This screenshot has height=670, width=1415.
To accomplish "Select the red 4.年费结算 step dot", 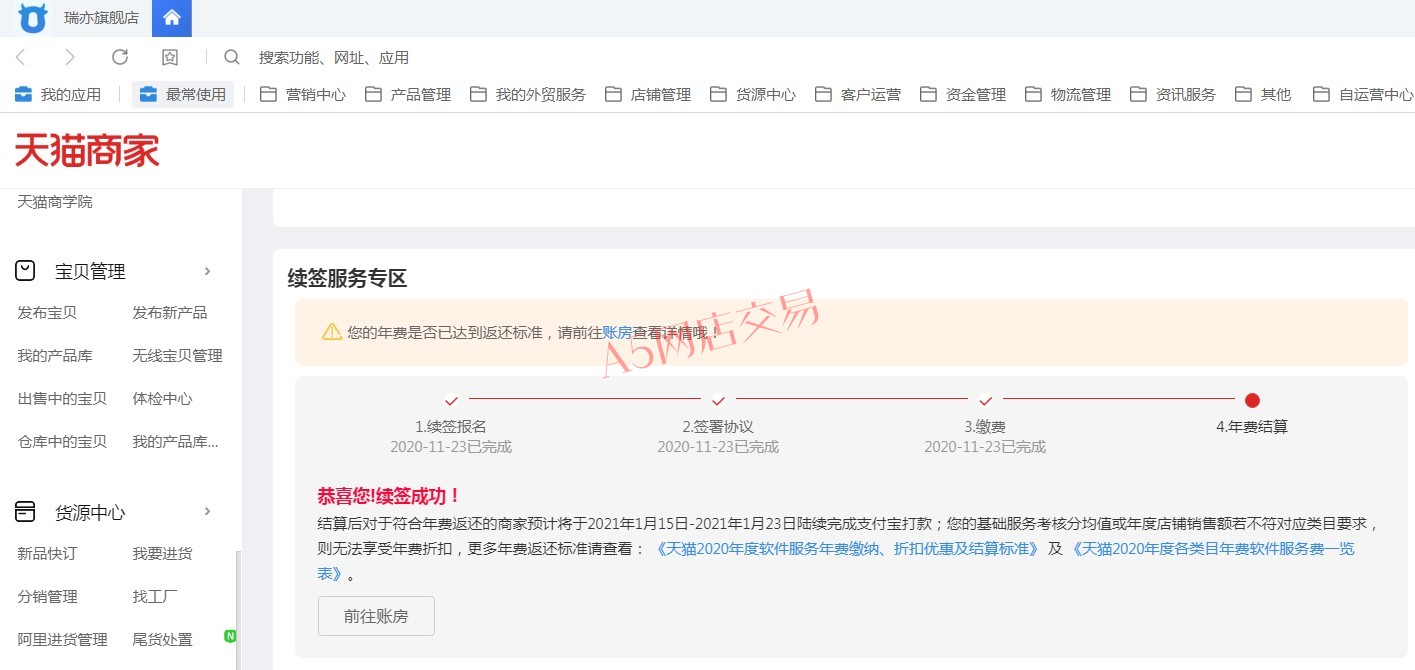I will (1252, 400).
